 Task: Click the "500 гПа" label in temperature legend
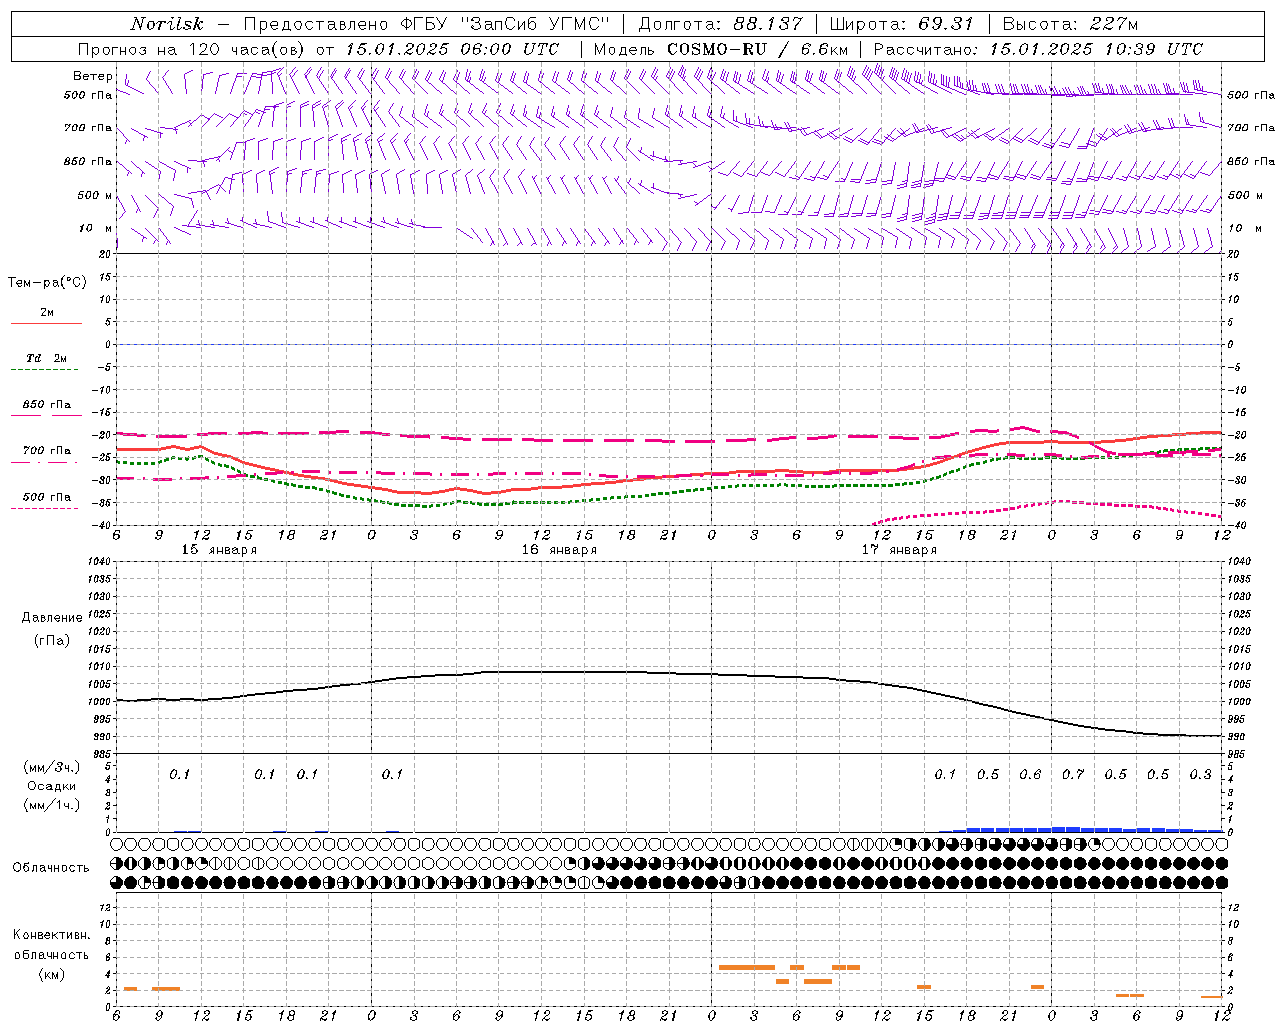pyautogui.click(x=47, y=497)
